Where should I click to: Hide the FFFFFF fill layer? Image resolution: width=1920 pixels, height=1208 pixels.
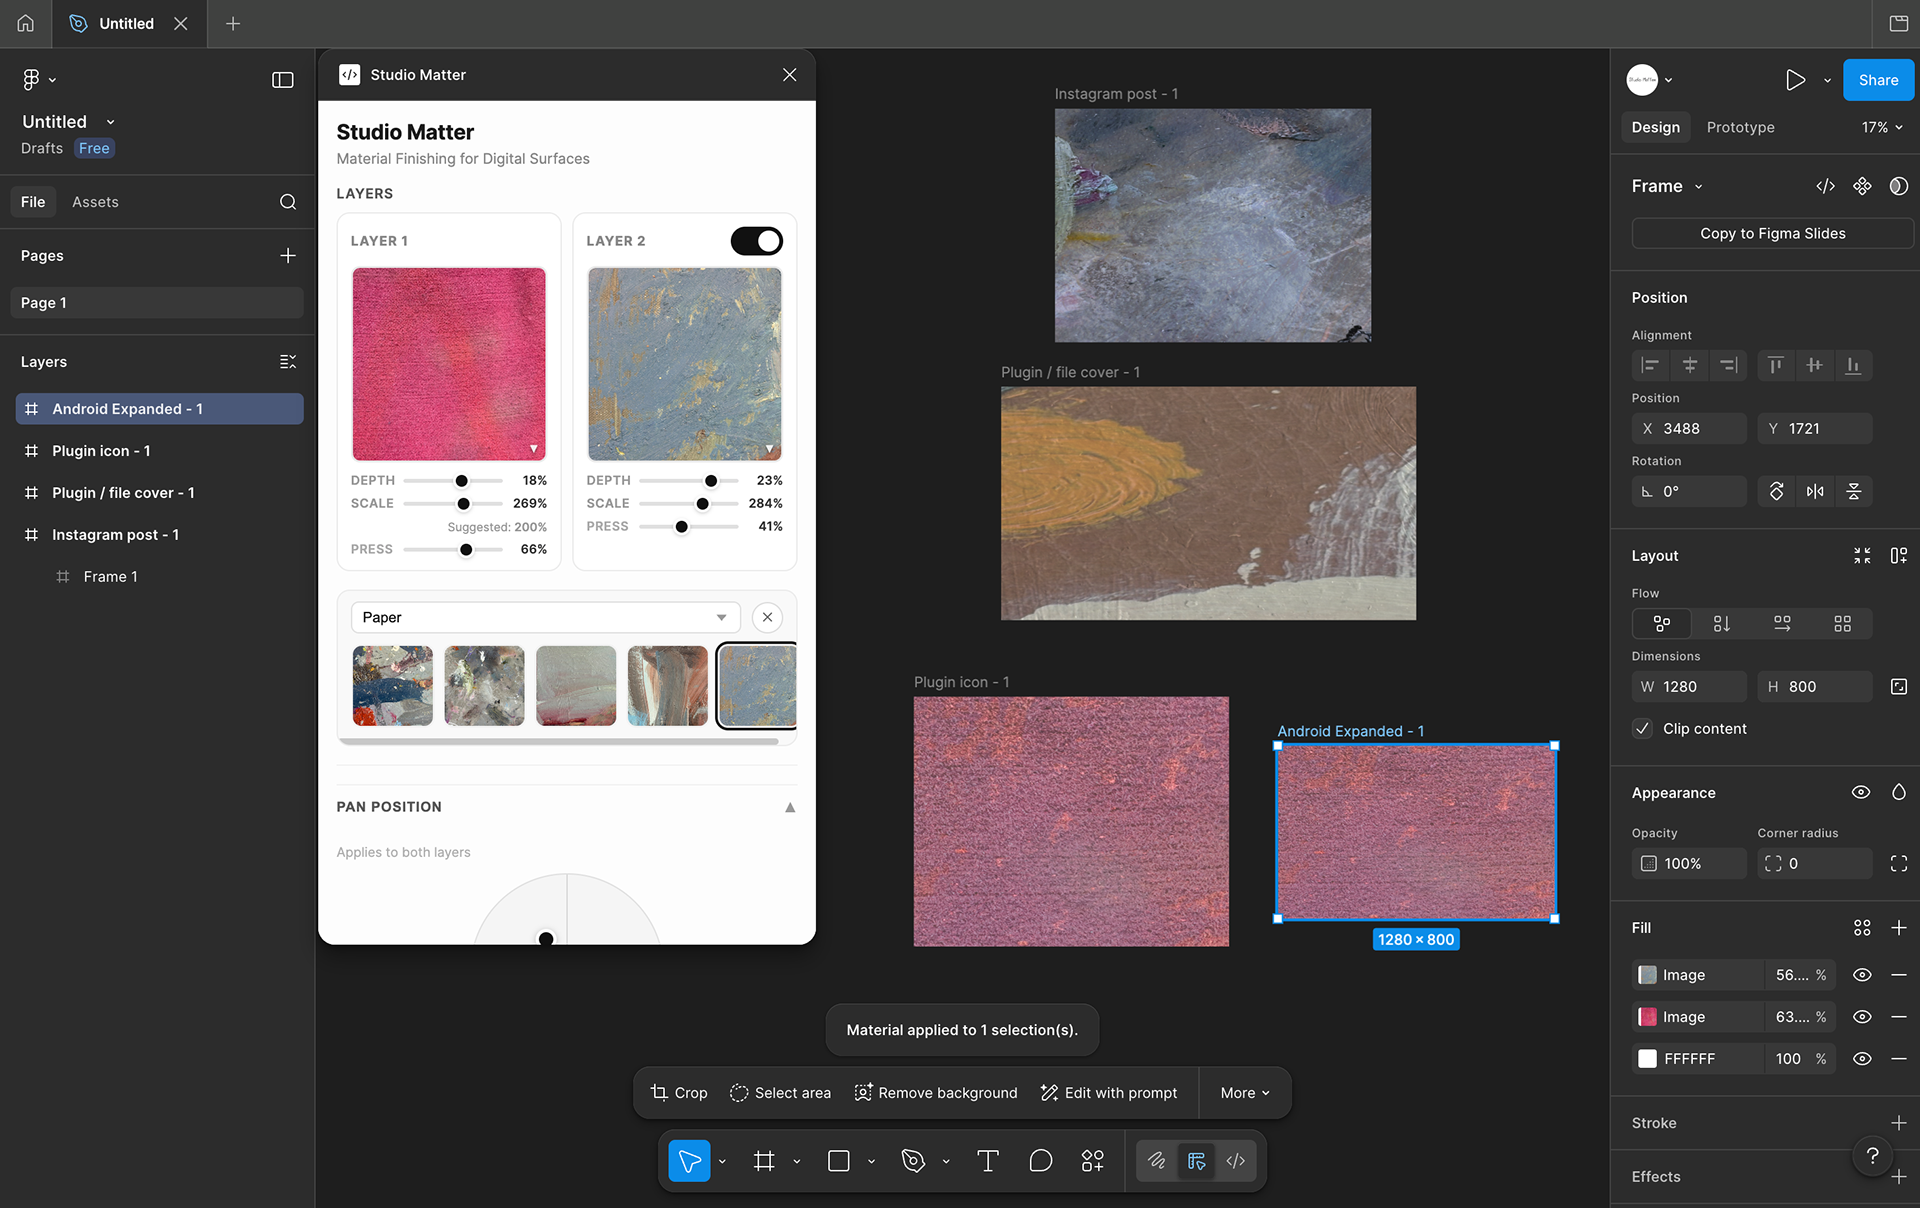[1861, 1059]
